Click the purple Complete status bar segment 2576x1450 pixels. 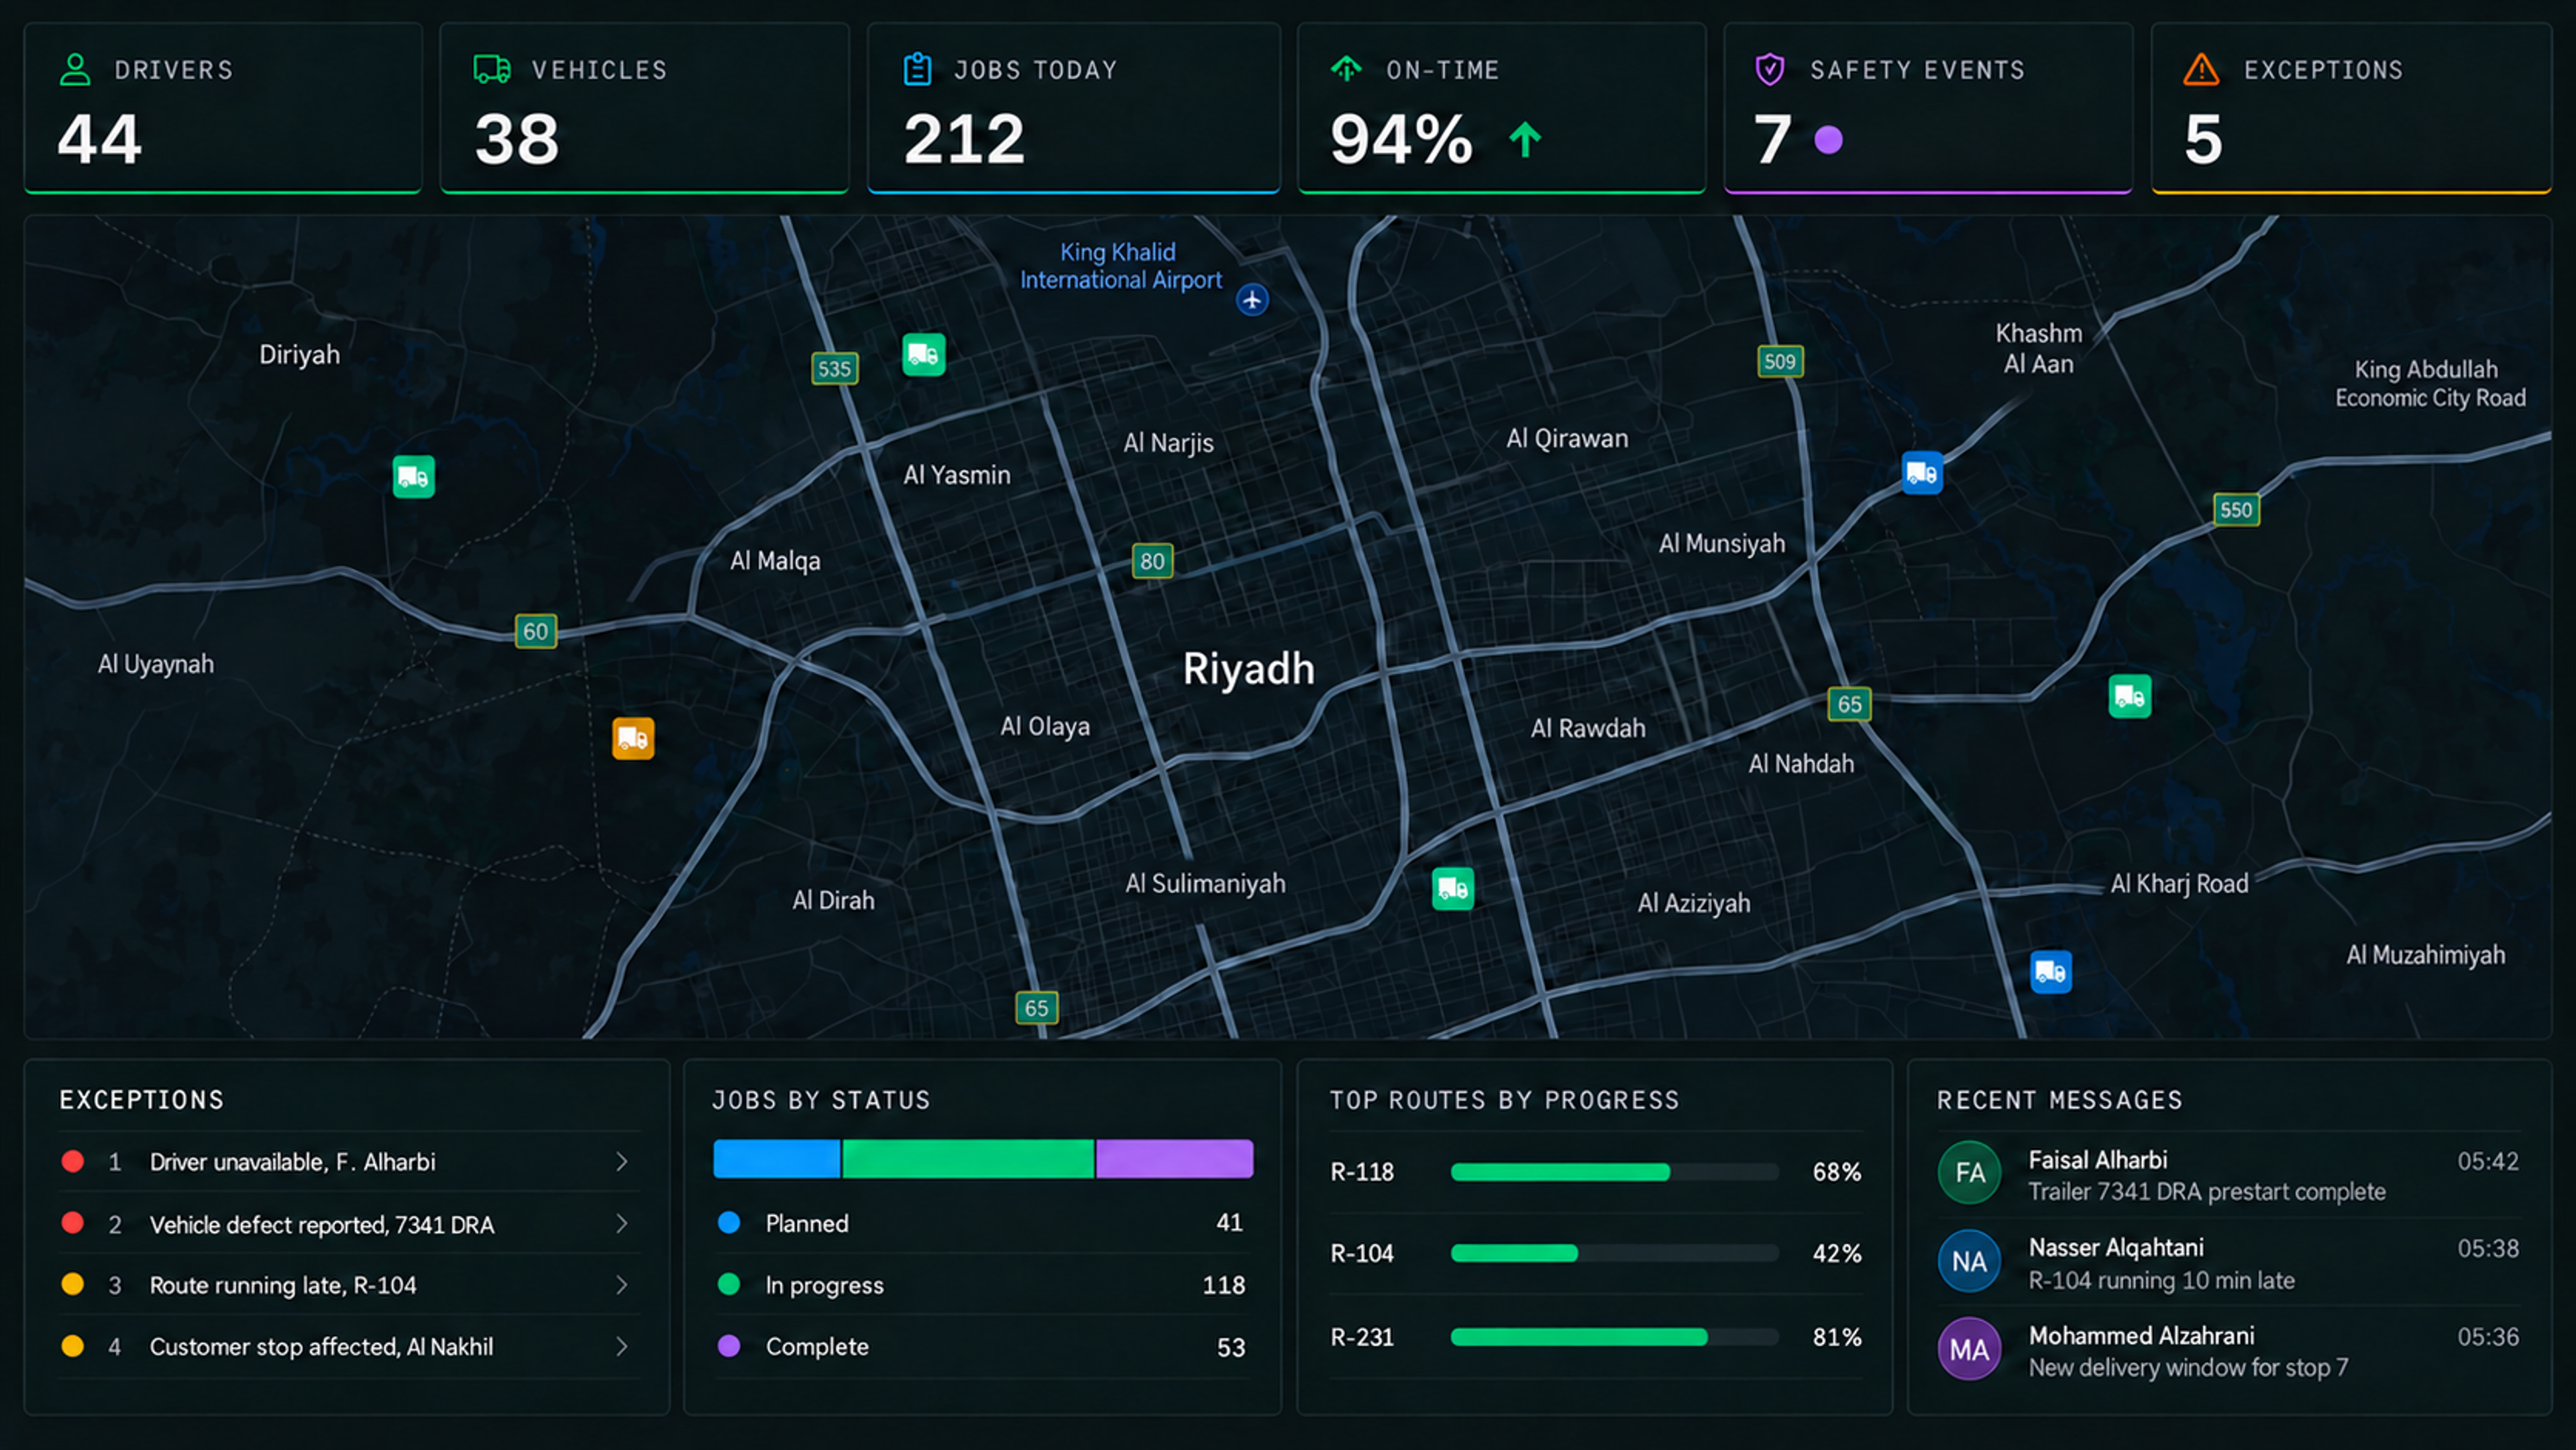pyautogui.click(x=1175, y=1159)
